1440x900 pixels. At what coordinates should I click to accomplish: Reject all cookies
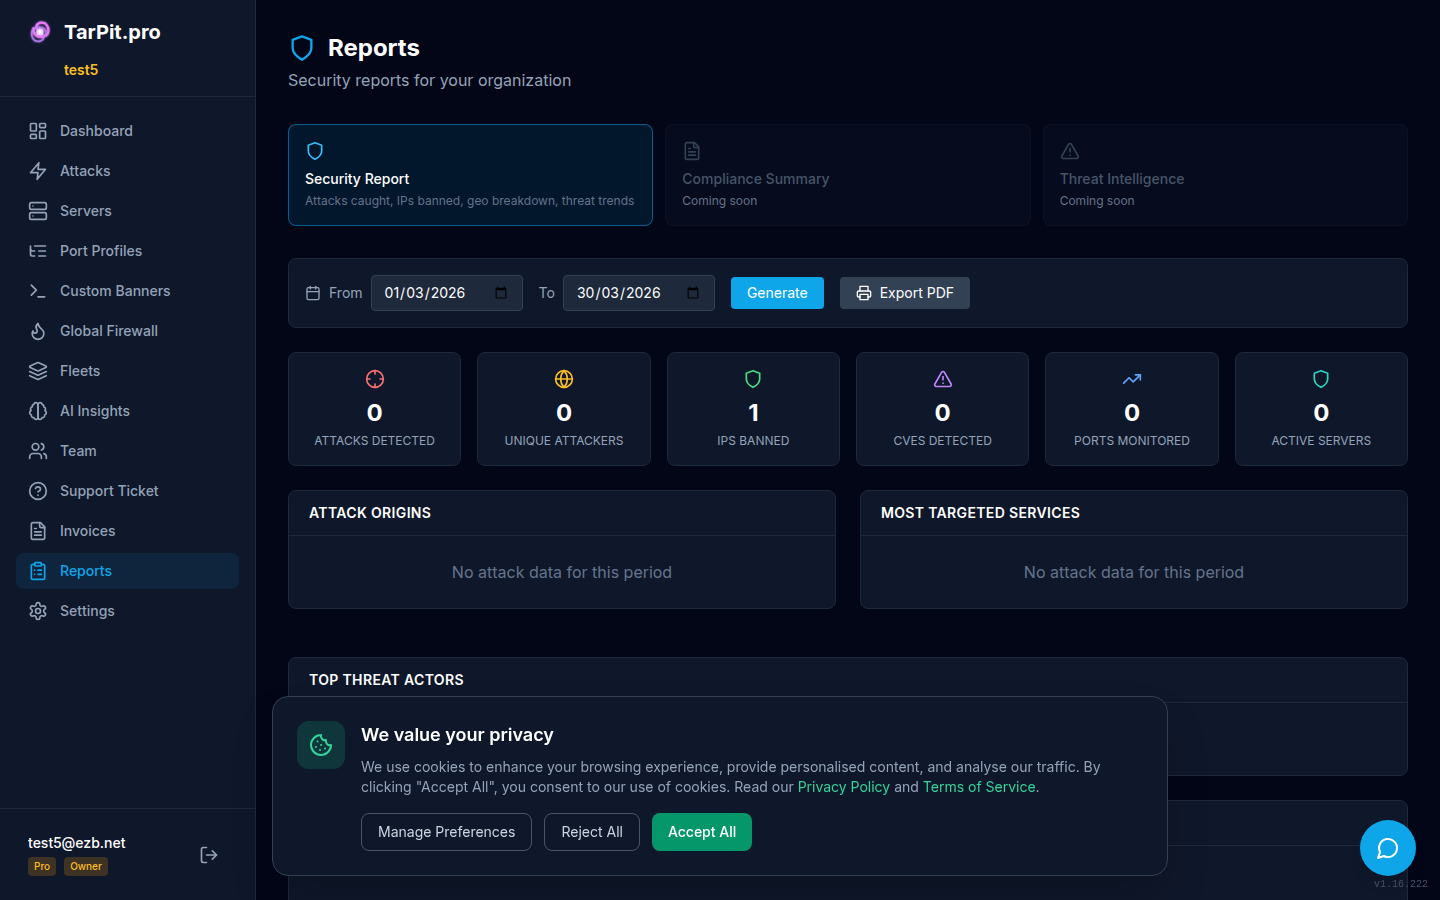tap(592, 832)
